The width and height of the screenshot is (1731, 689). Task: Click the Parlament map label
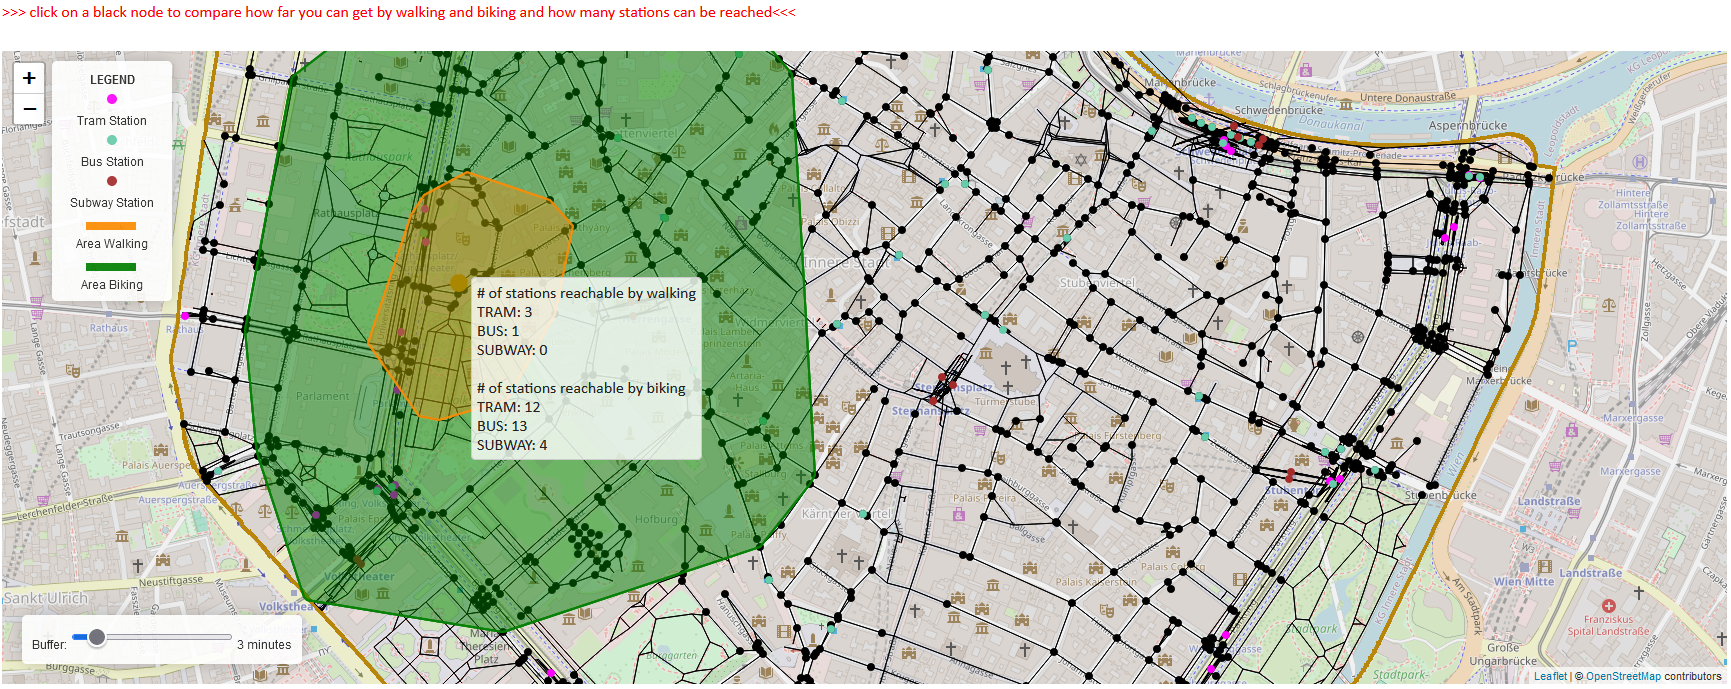click(323, 396)
